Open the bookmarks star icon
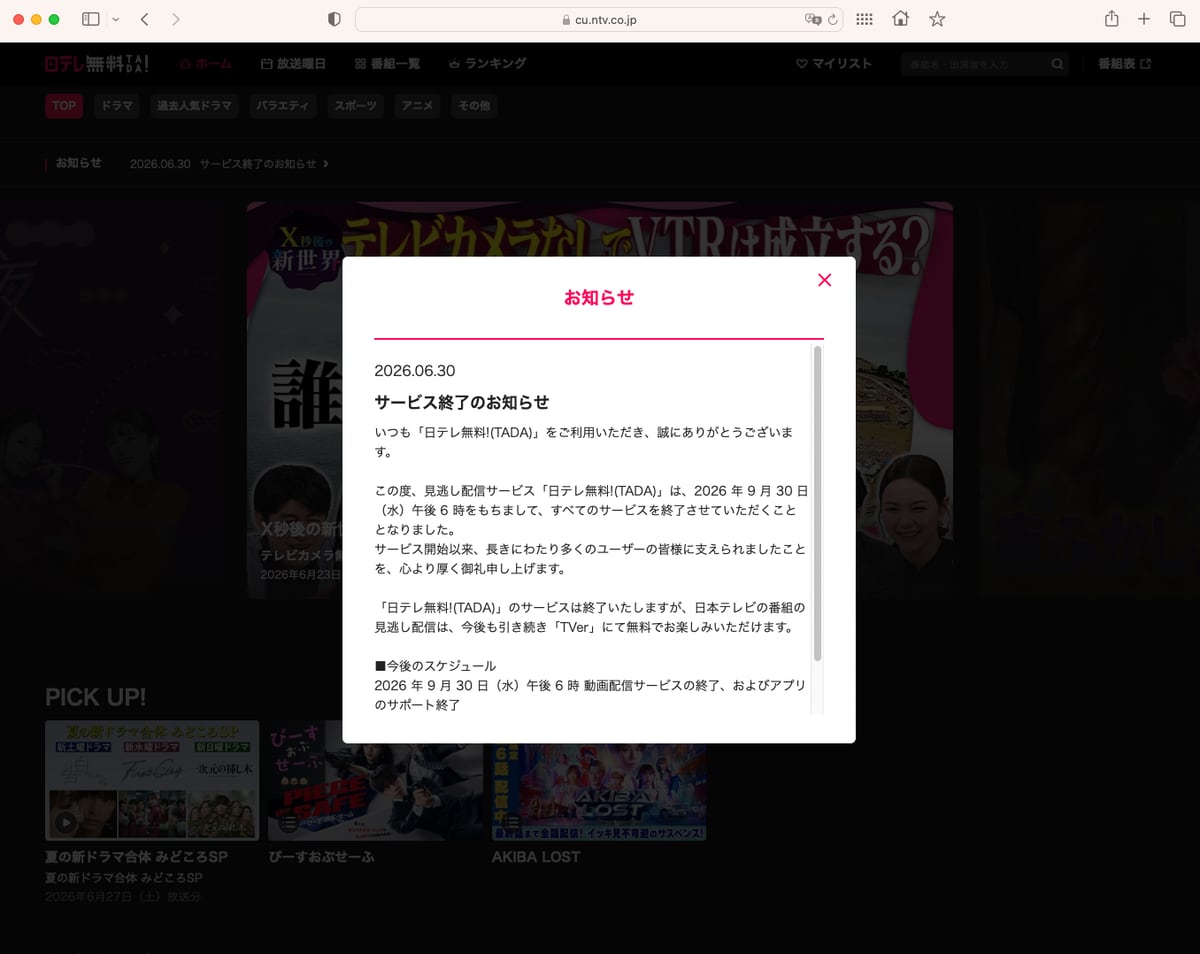1200x954 pixels. pos(937,19)
